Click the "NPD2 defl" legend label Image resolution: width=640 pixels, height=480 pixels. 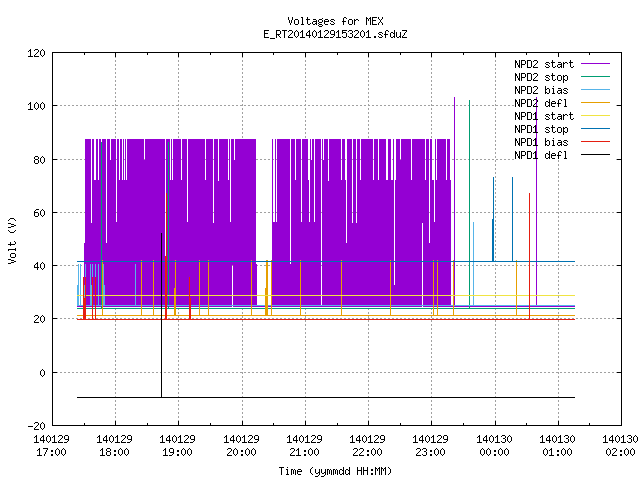coord(541,103)
